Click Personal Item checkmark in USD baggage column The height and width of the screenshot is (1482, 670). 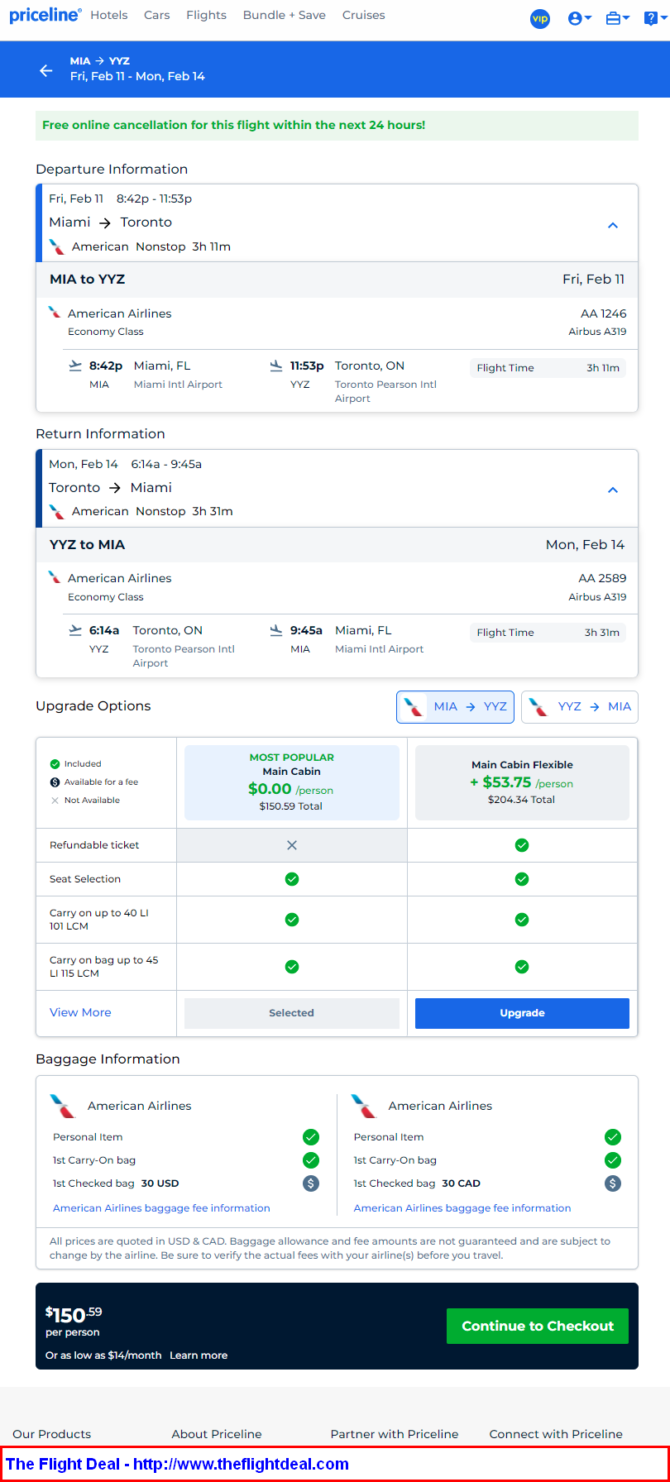coord(311,1137)
